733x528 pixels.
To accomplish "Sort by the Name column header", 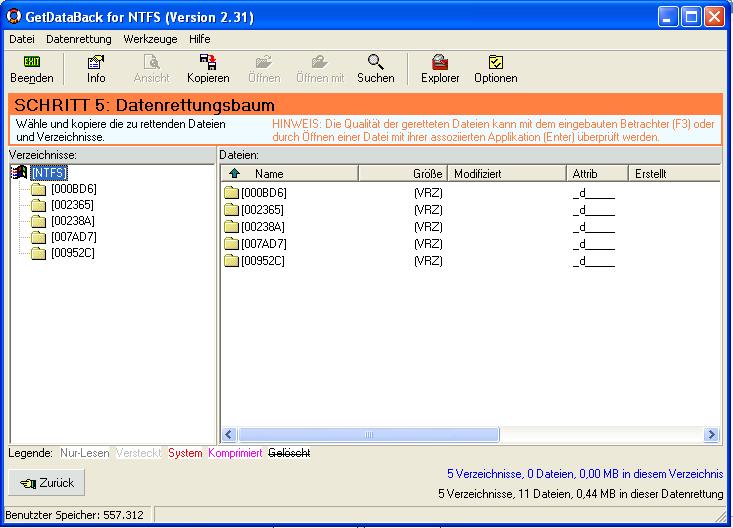I will (x=289, y=174).
